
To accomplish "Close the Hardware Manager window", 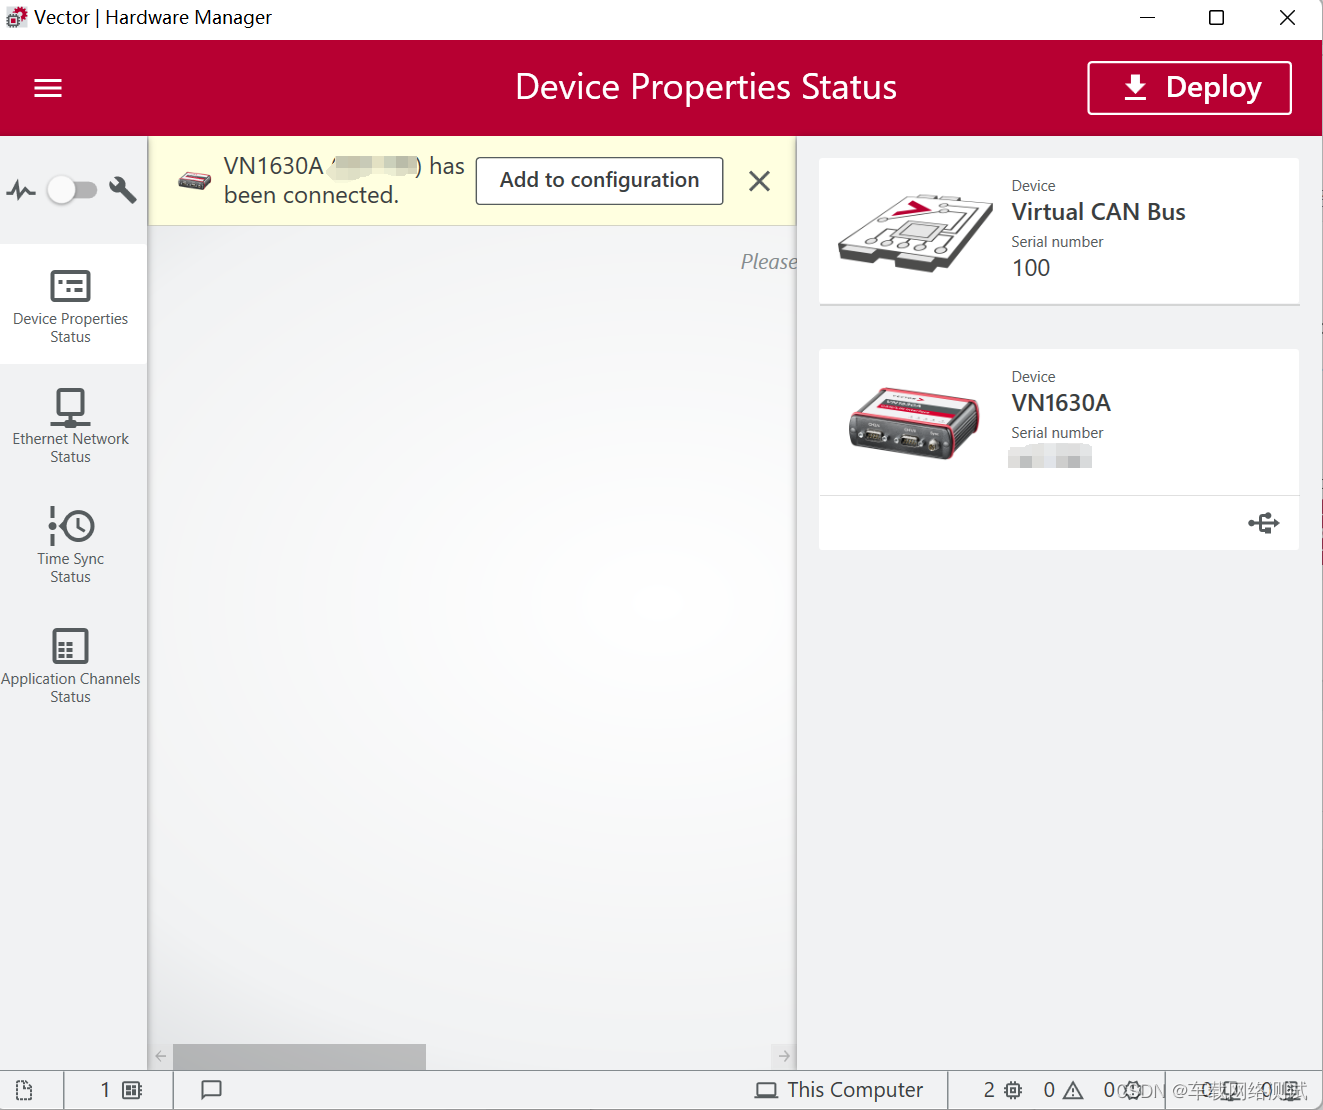I will (x=1288, y=18).
